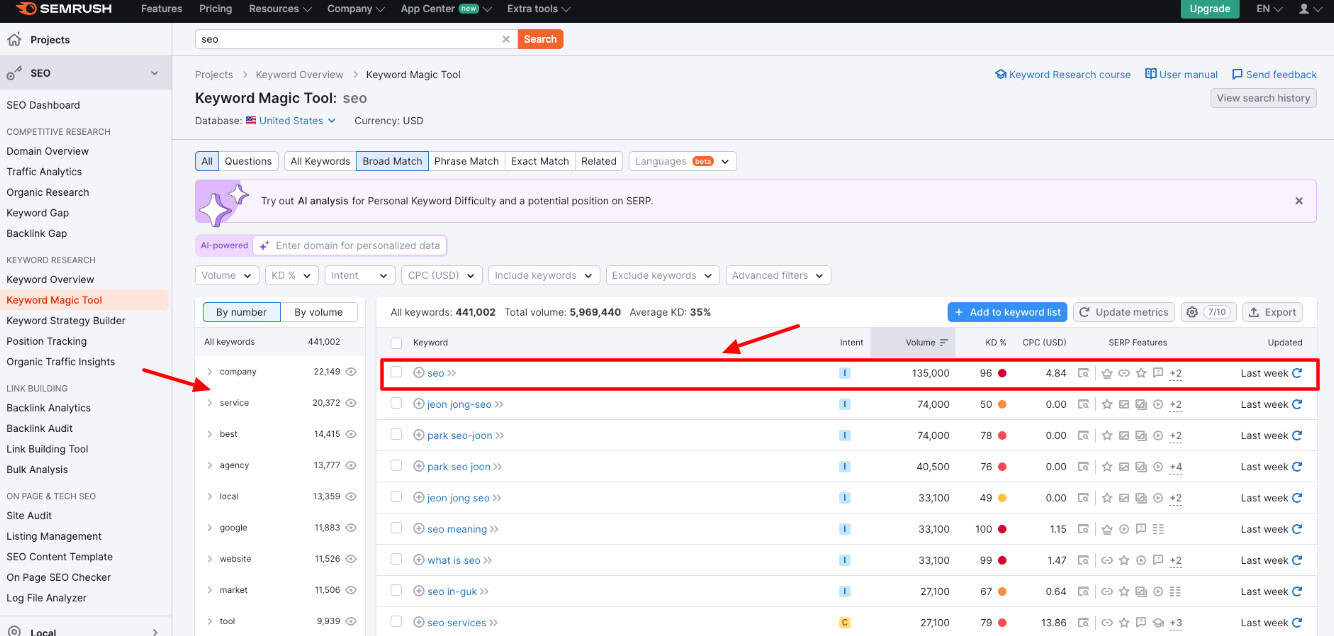The height and width of the screenshot is (636, 1334).
Task: Close the AI analysis banner
Action: coord(1299,201)
